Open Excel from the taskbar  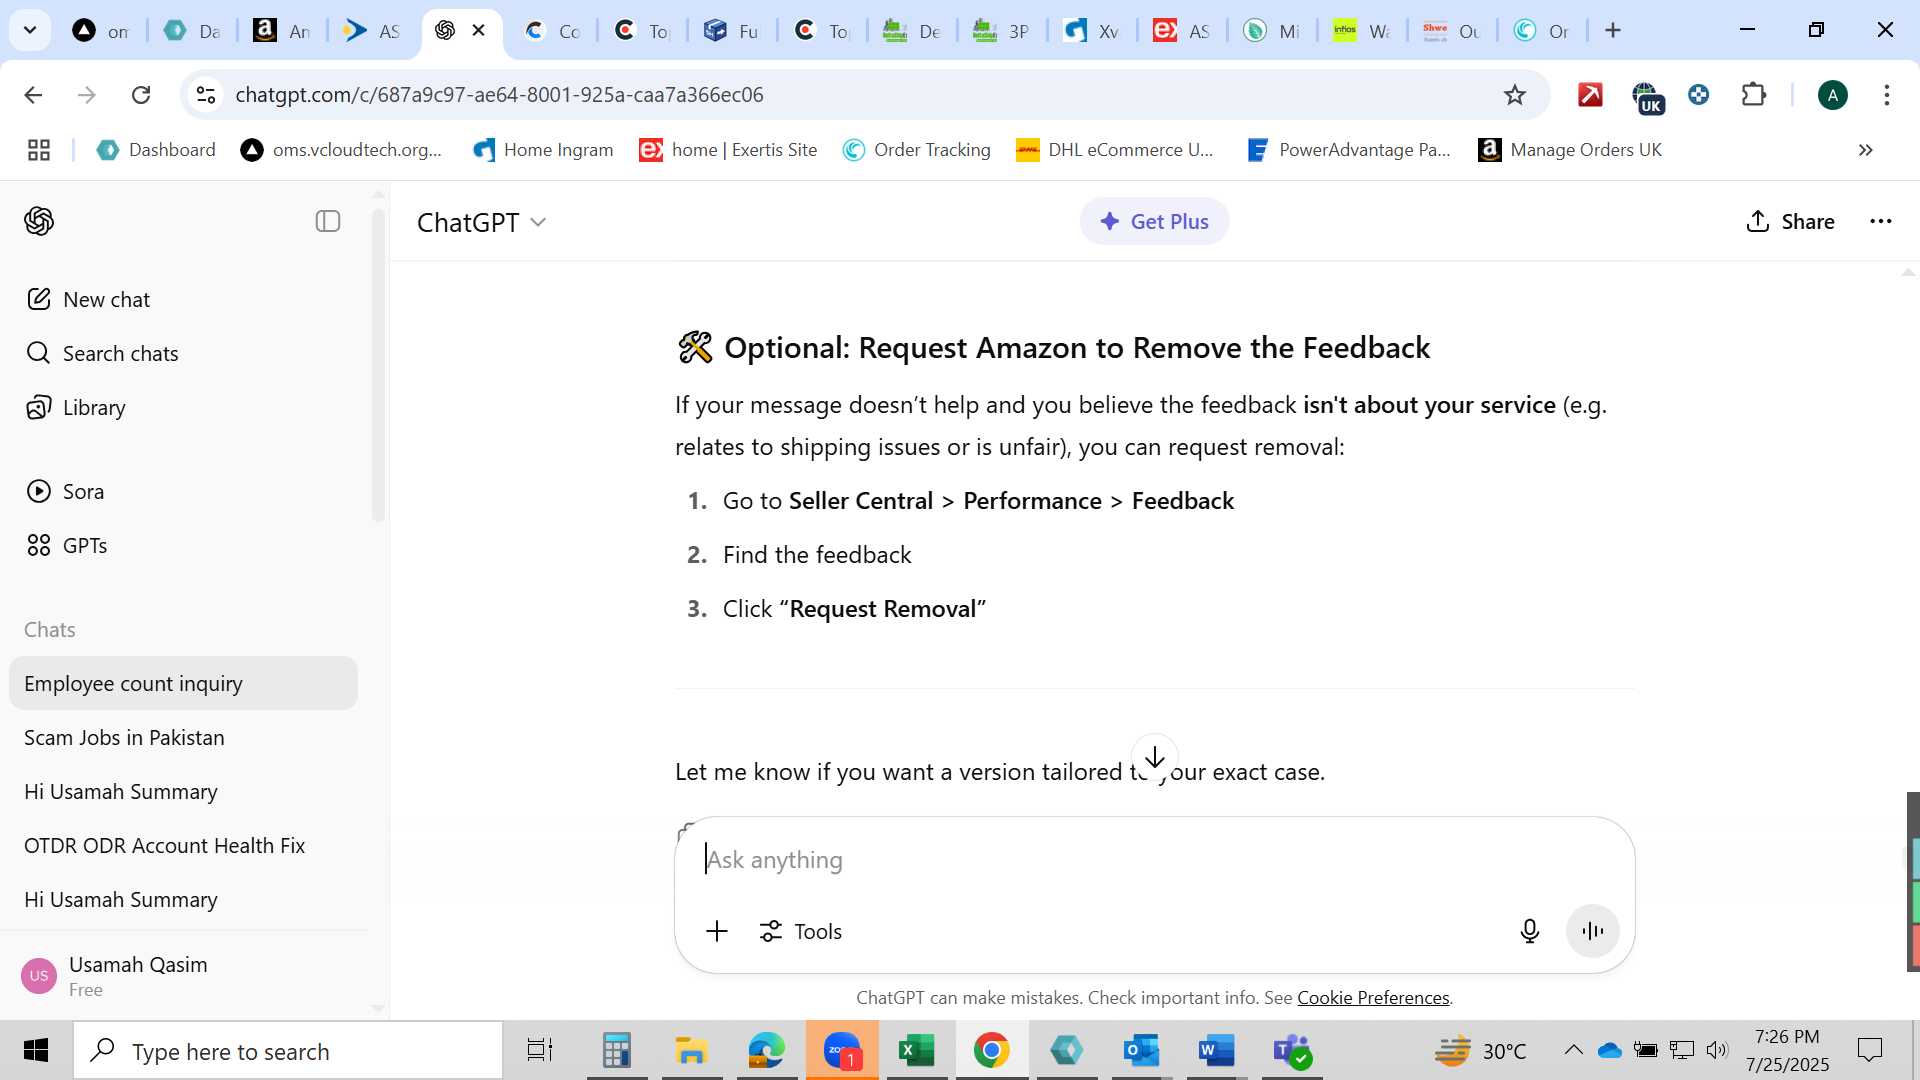tap(917, 1050)
